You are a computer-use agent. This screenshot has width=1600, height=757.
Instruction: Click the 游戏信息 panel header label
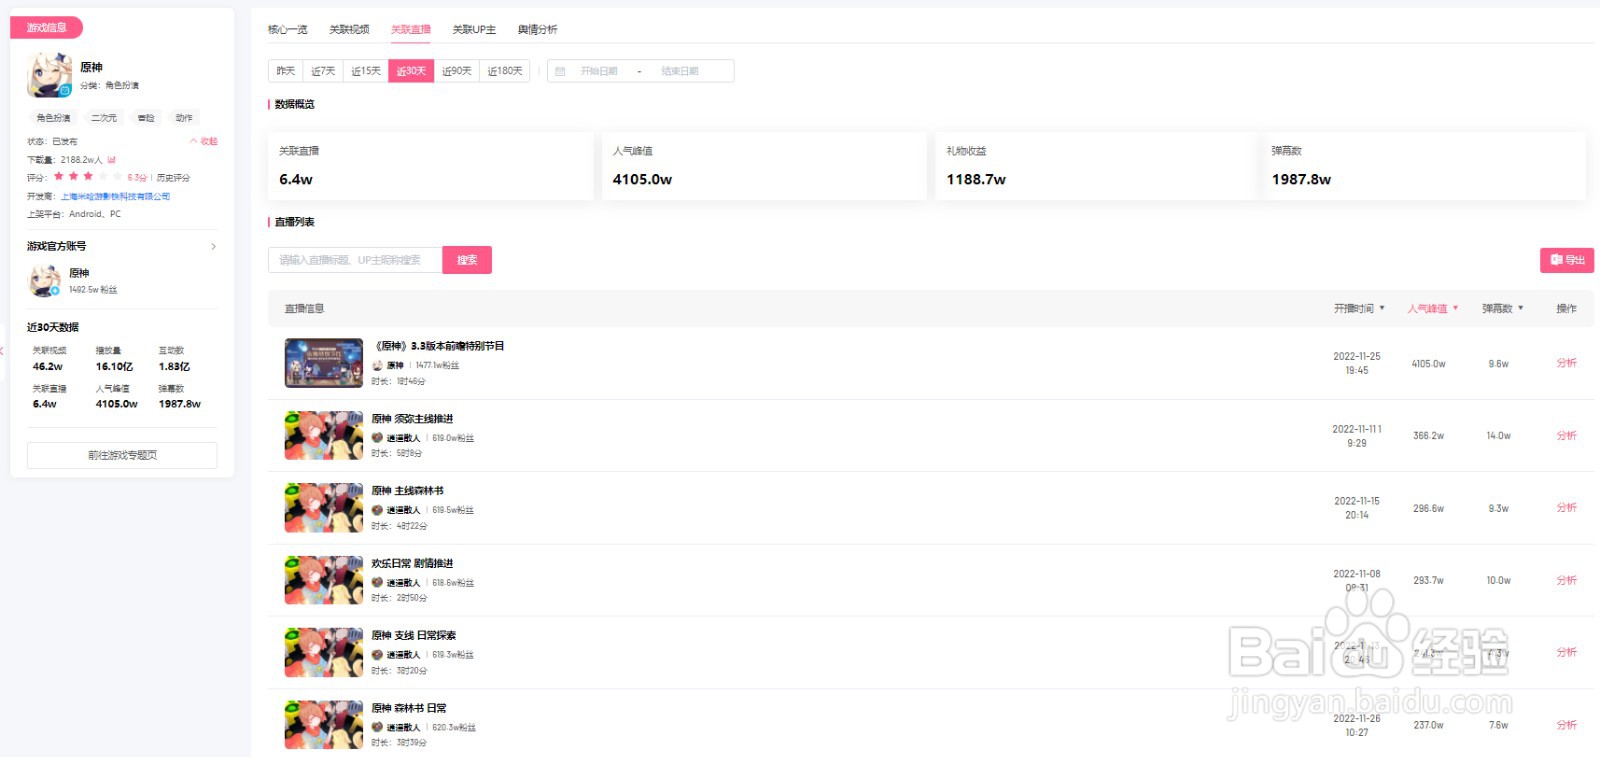click(x=46, y=28)
